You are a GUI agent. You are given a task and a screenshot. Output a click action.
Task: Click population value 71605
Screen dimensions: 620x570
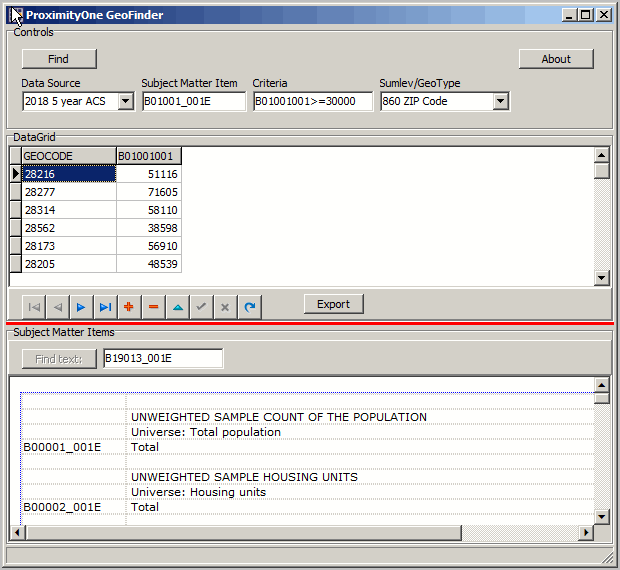149,192
